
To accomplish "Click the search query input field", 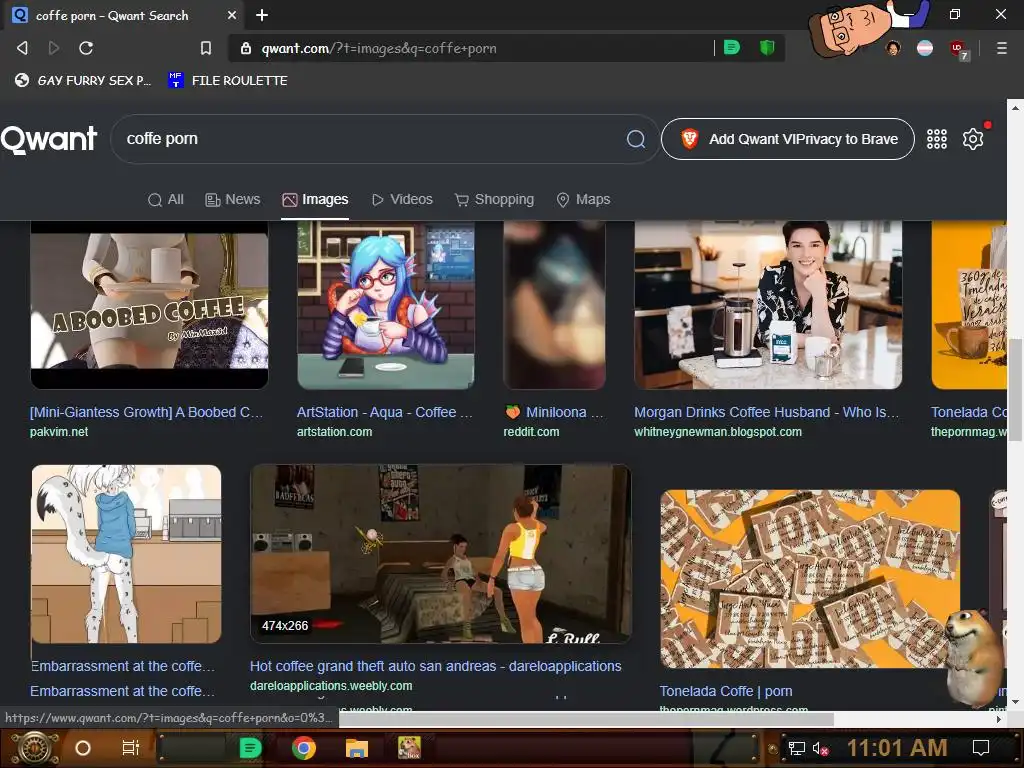I will tap(372, 139).
